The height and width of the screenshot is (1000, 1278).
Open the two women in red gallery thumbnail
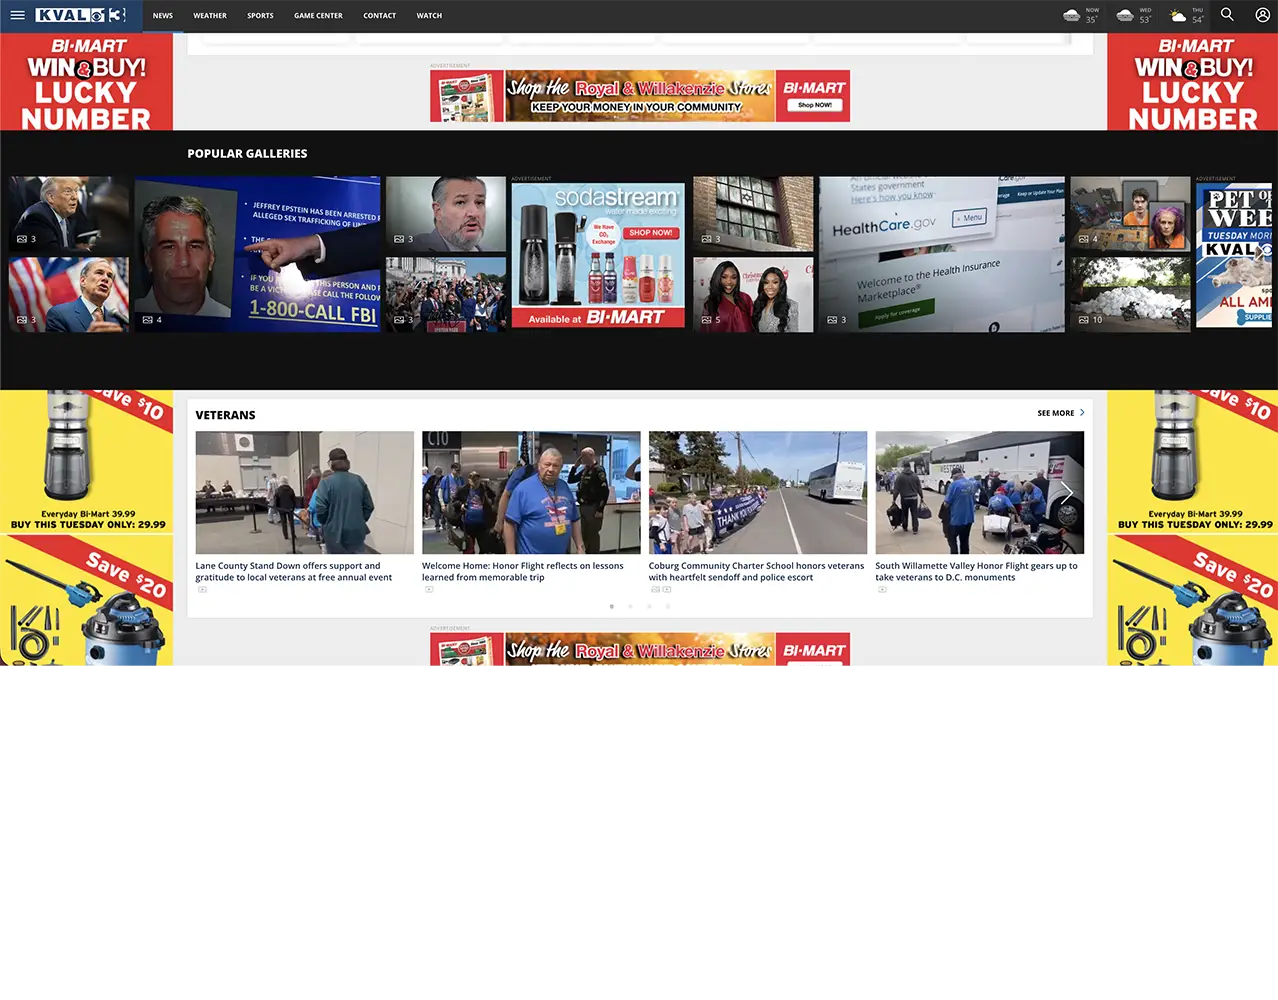pyautogui.click(x=753, y=295)
